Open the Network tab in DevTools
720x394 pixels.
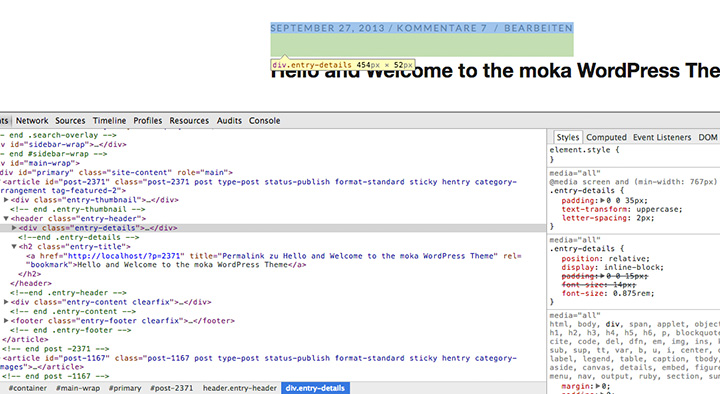coord(32,121)
